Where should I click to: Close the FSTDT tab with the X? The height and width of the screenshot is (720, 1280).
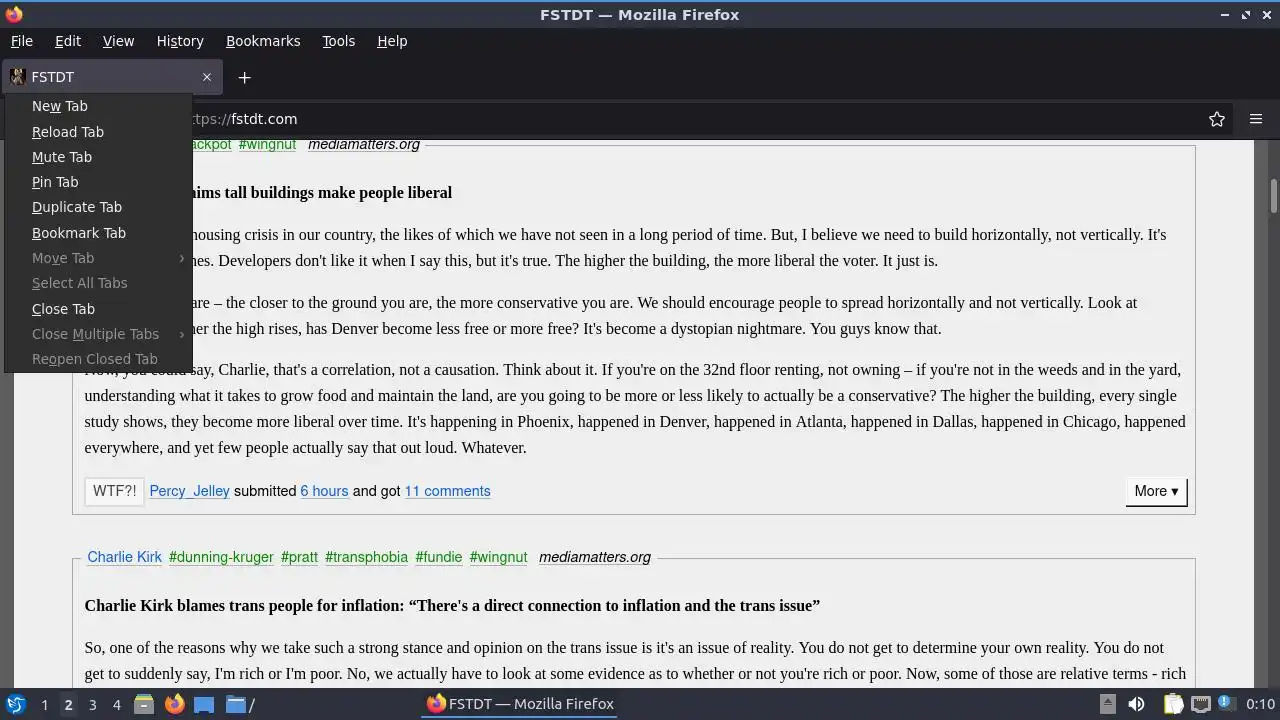point(207,77)
